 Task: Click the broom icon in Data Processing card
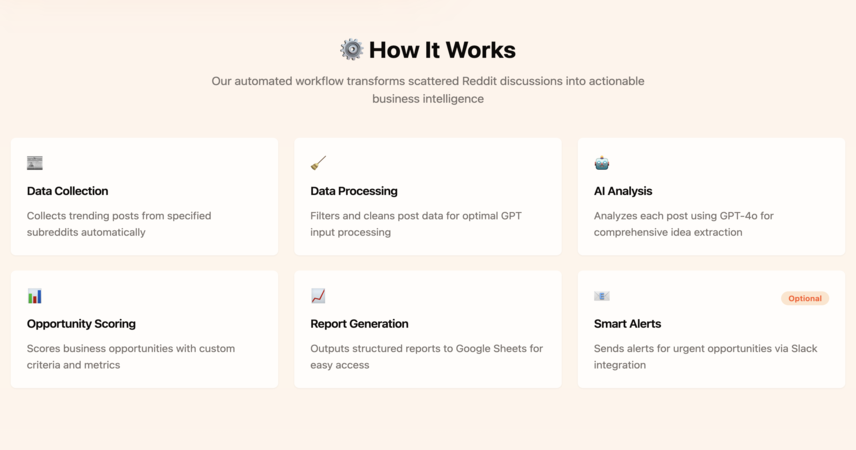point(318,163)
